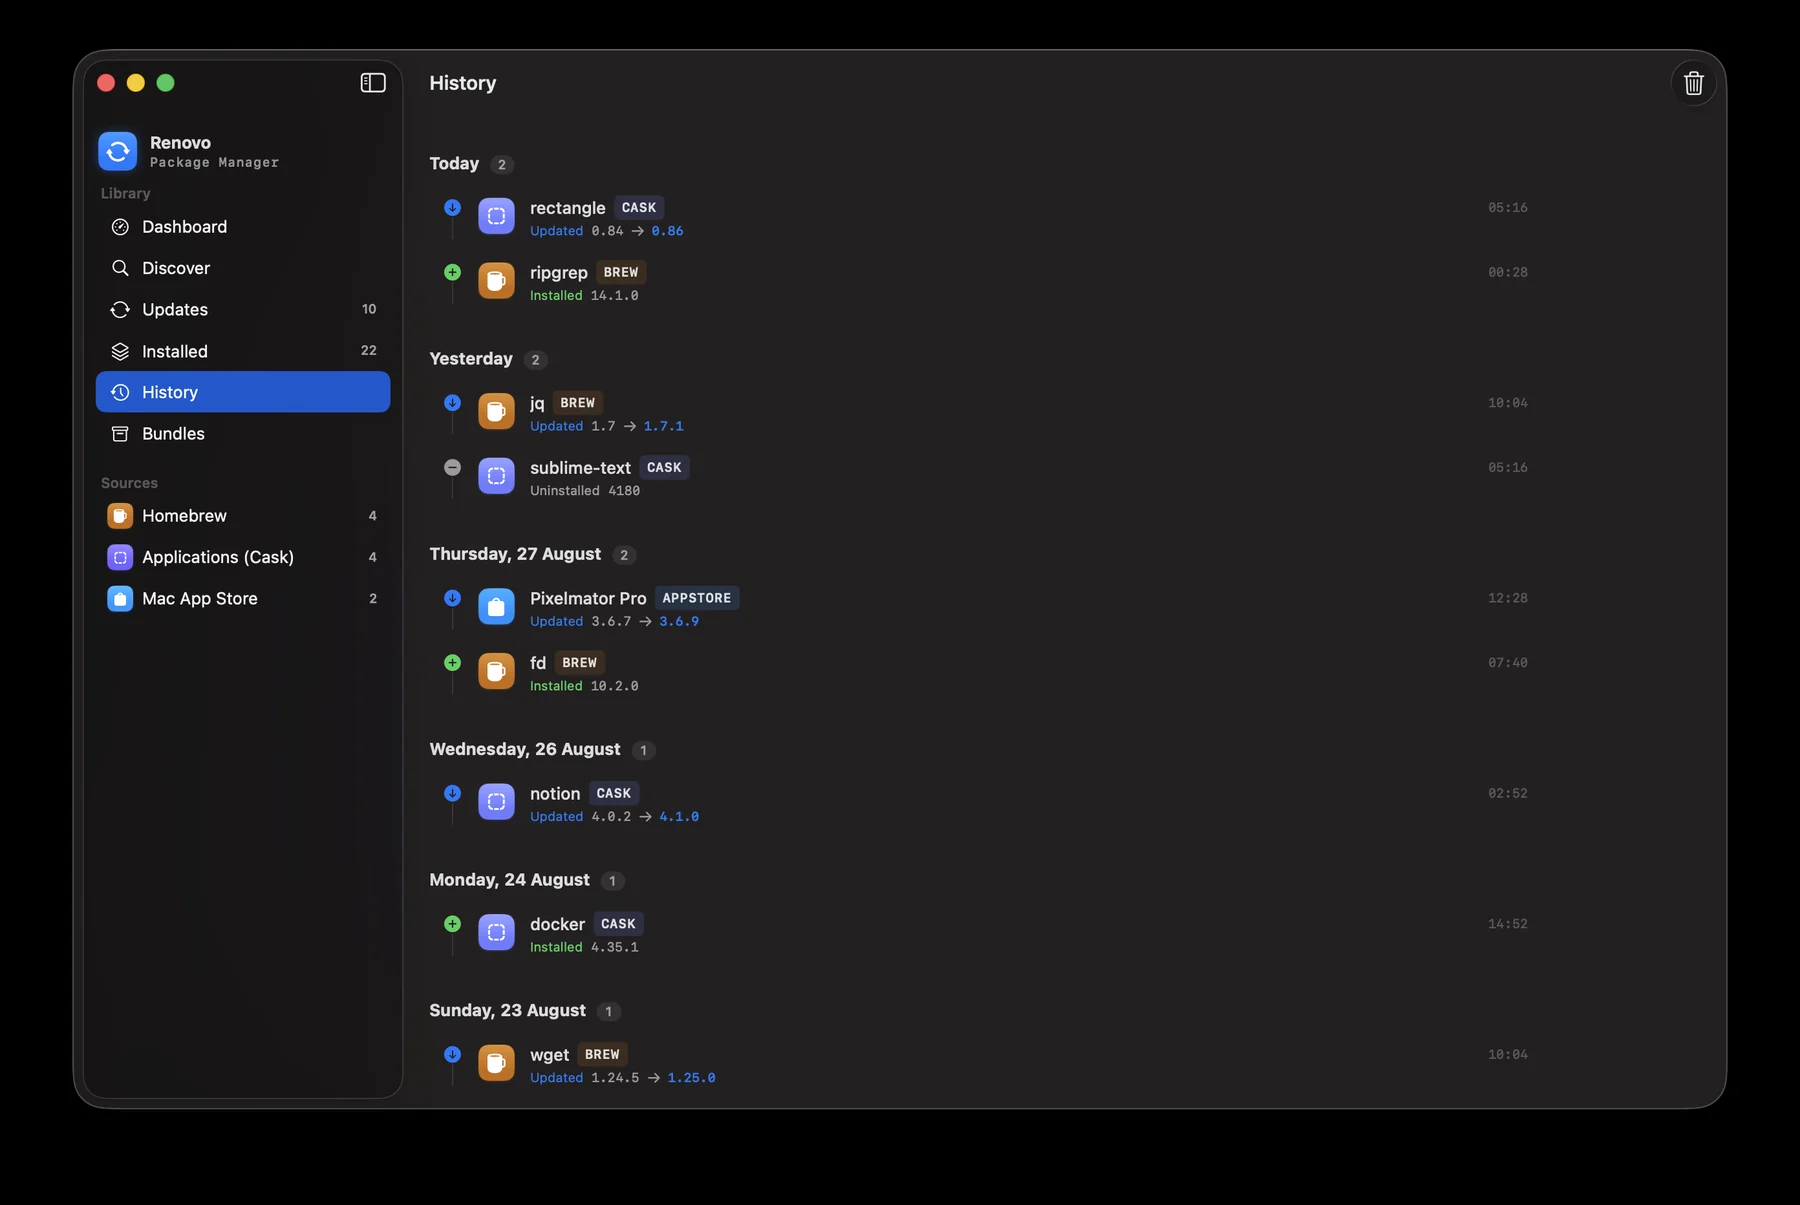Select the wget package name
This screenshot has width=1800, height=1205.
[x=549, y=1055]
